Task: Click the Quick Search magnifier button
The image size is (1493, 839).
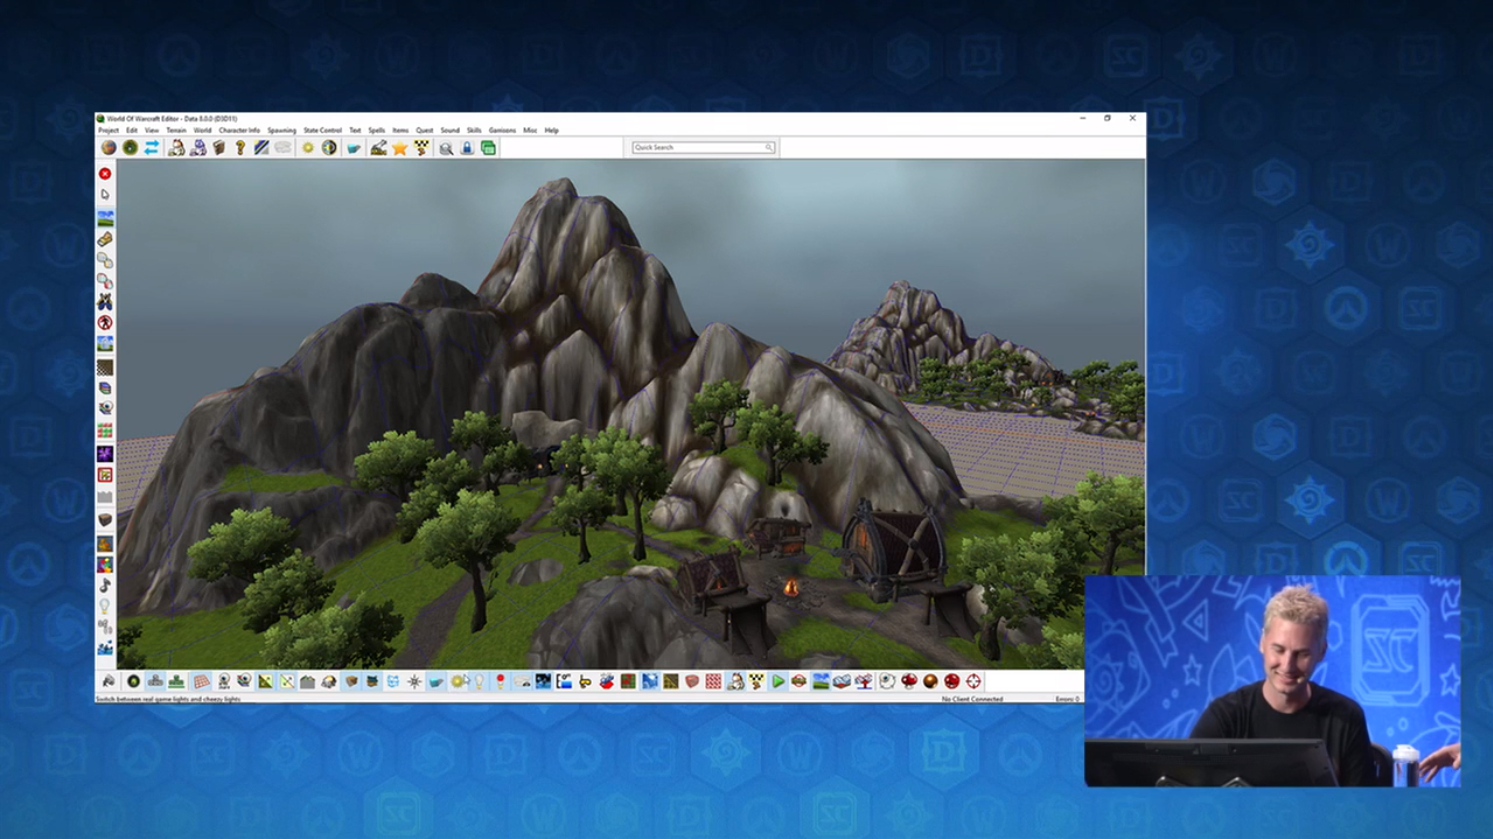Action: pos(769,147)
